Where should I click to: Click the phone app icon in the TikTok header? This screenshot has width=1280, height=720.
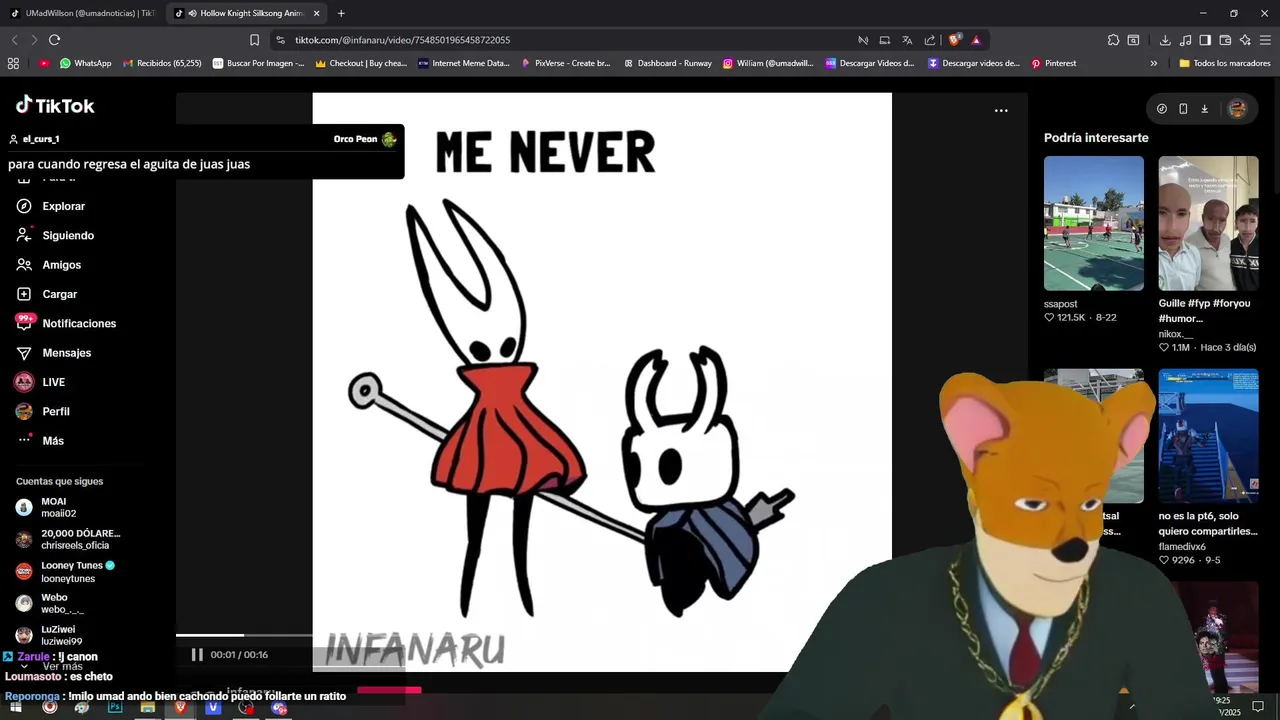[x=1183, y=109]
